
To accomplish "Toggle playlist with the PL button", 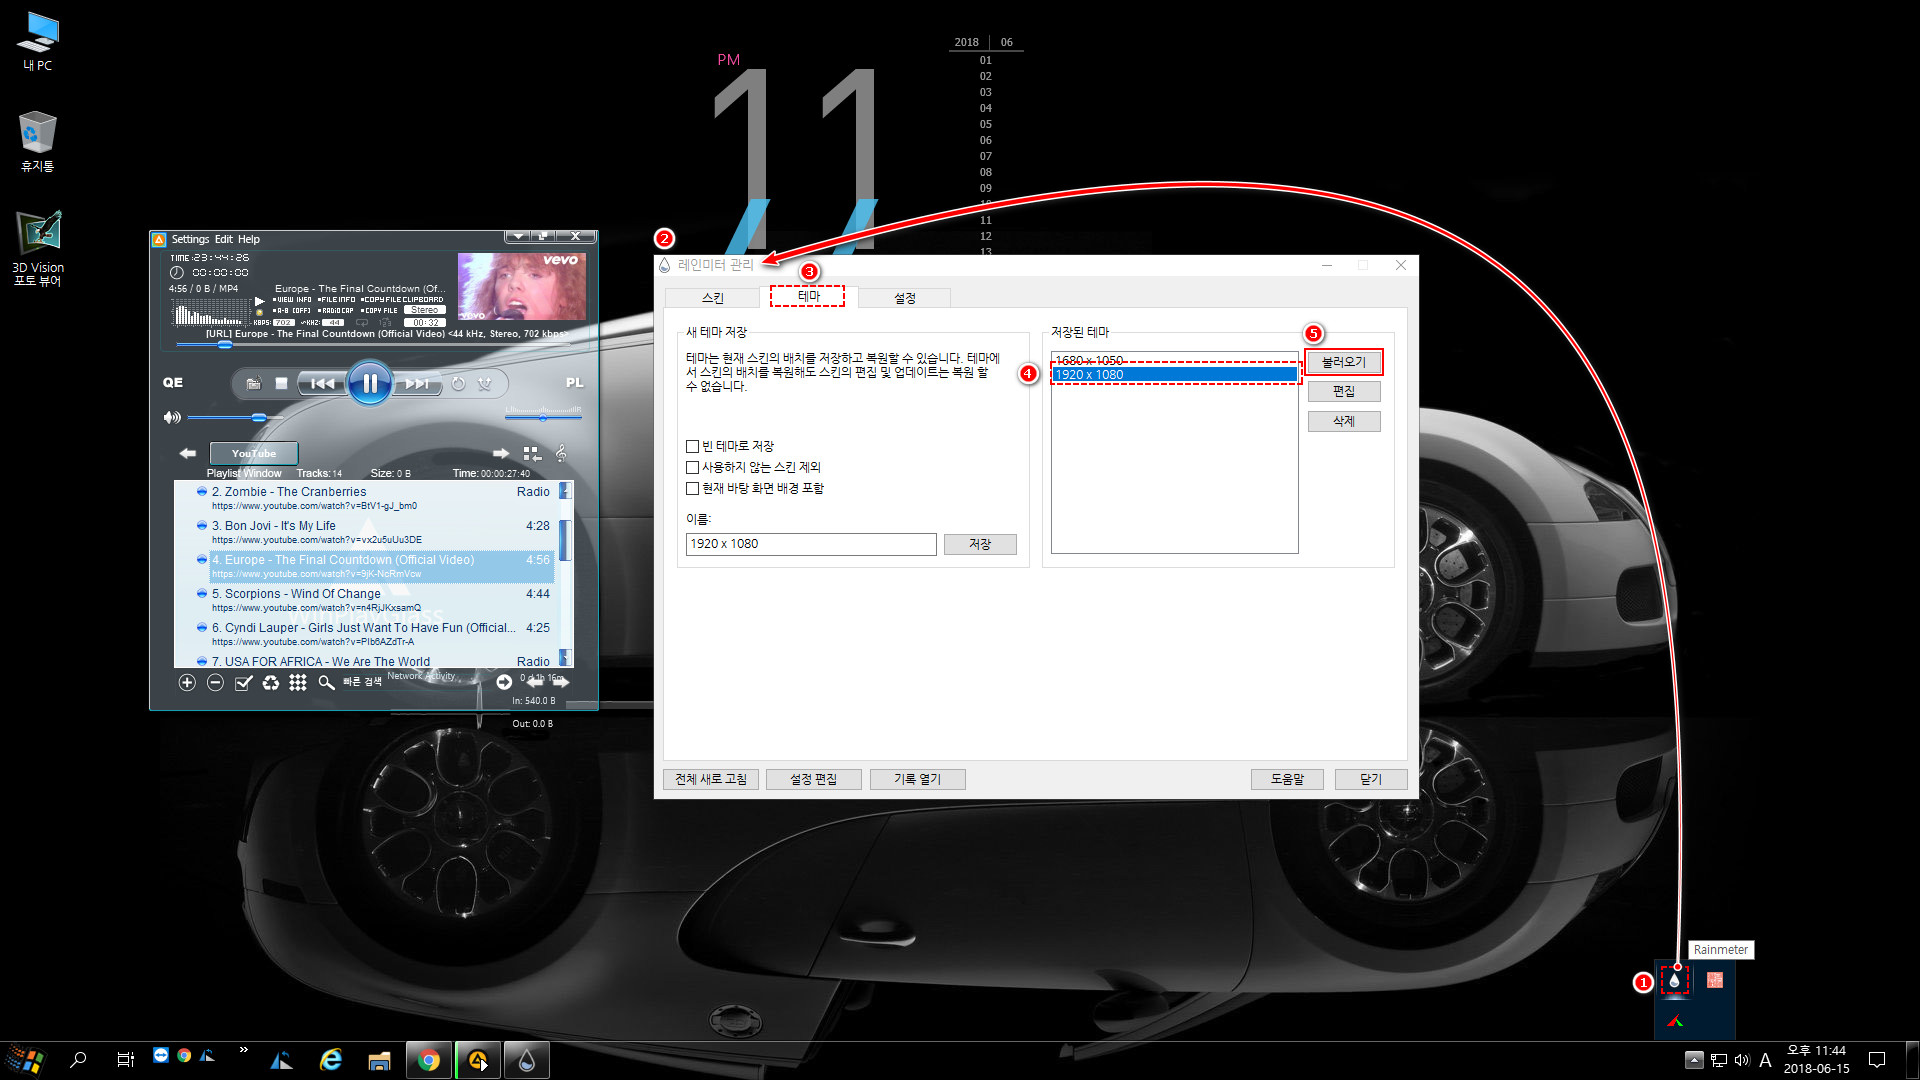I will coord(574,382).
